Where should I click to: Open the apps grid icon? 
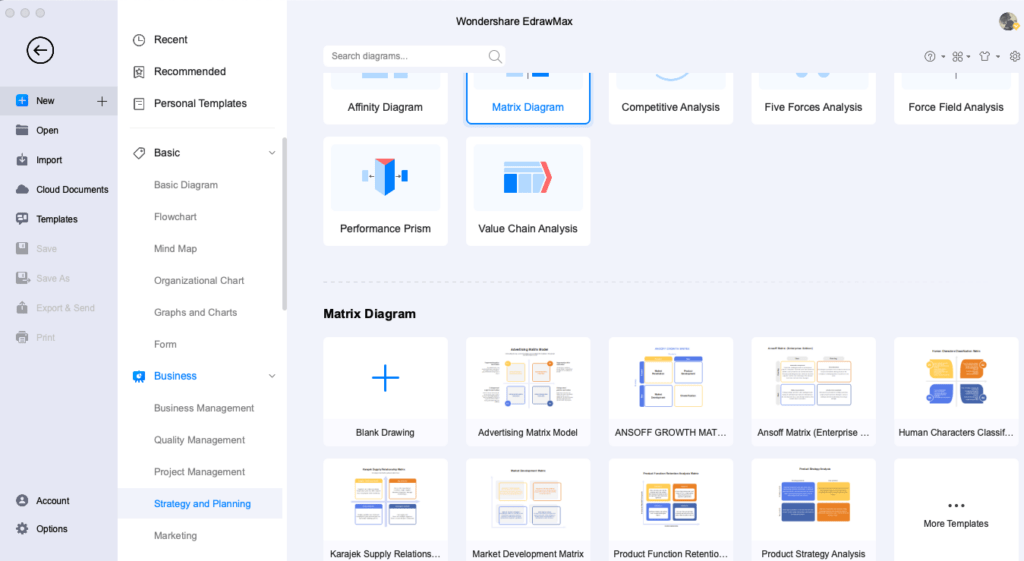[x=957, y=57]
